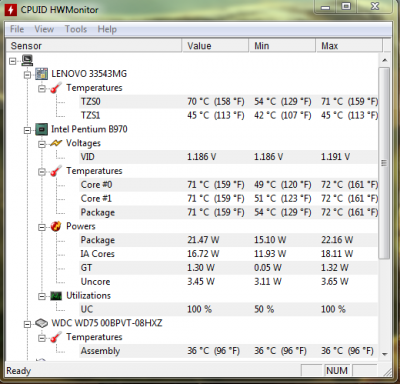Select the LENOVO 33543MG motherboard icon
Viewport: 400px width, 384px height.
tap(42, 74)
